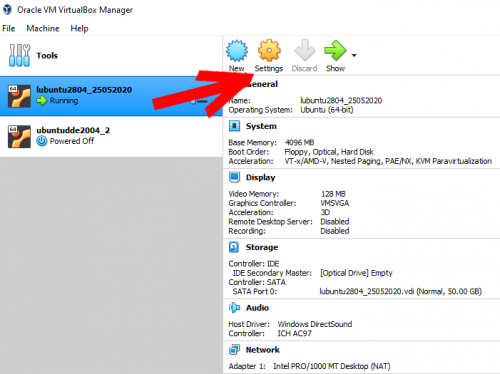The image size is (500, 374).
Task: Open the machine tools menu on lubuntu row
Action: point(199,101)
